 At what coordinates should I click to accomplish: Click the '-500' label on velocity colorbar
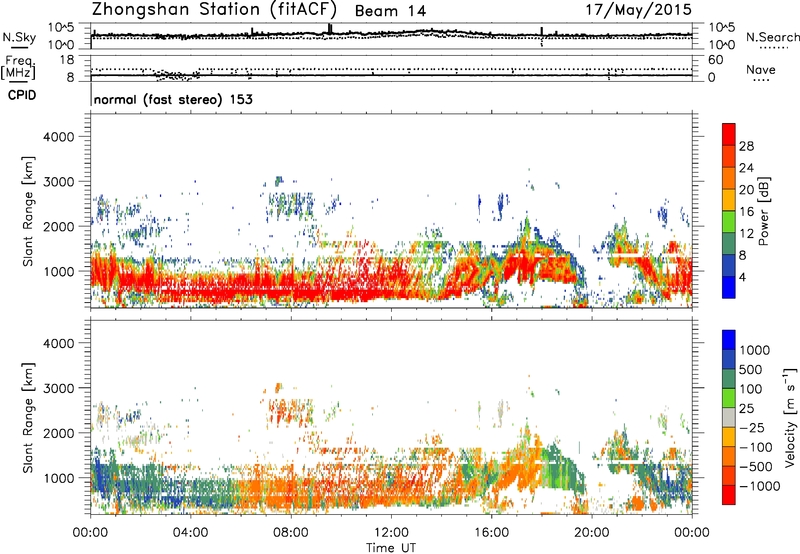[x=756, y=467]
